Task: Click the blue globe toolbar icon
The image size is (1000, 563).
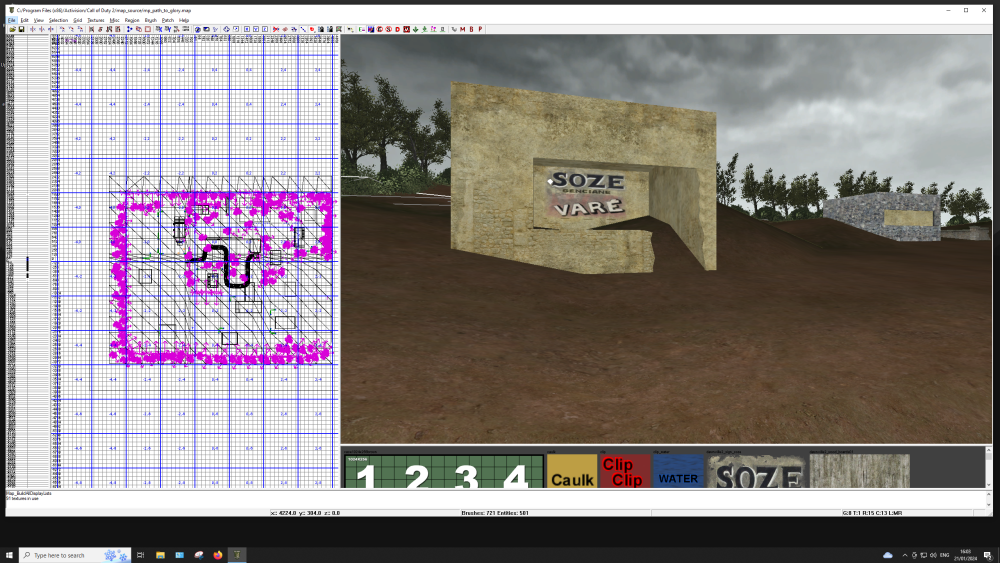Action: [x=198, y=29]
